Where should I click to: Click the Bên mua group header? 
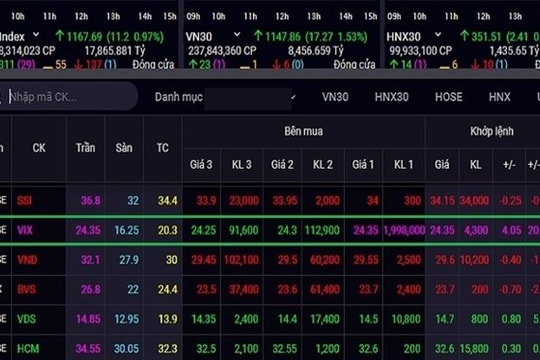[303, 131]
